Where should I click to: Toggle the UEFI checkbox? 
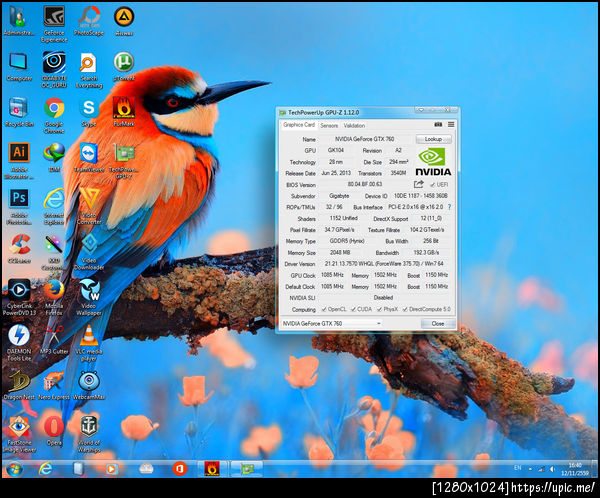[432, 184]
